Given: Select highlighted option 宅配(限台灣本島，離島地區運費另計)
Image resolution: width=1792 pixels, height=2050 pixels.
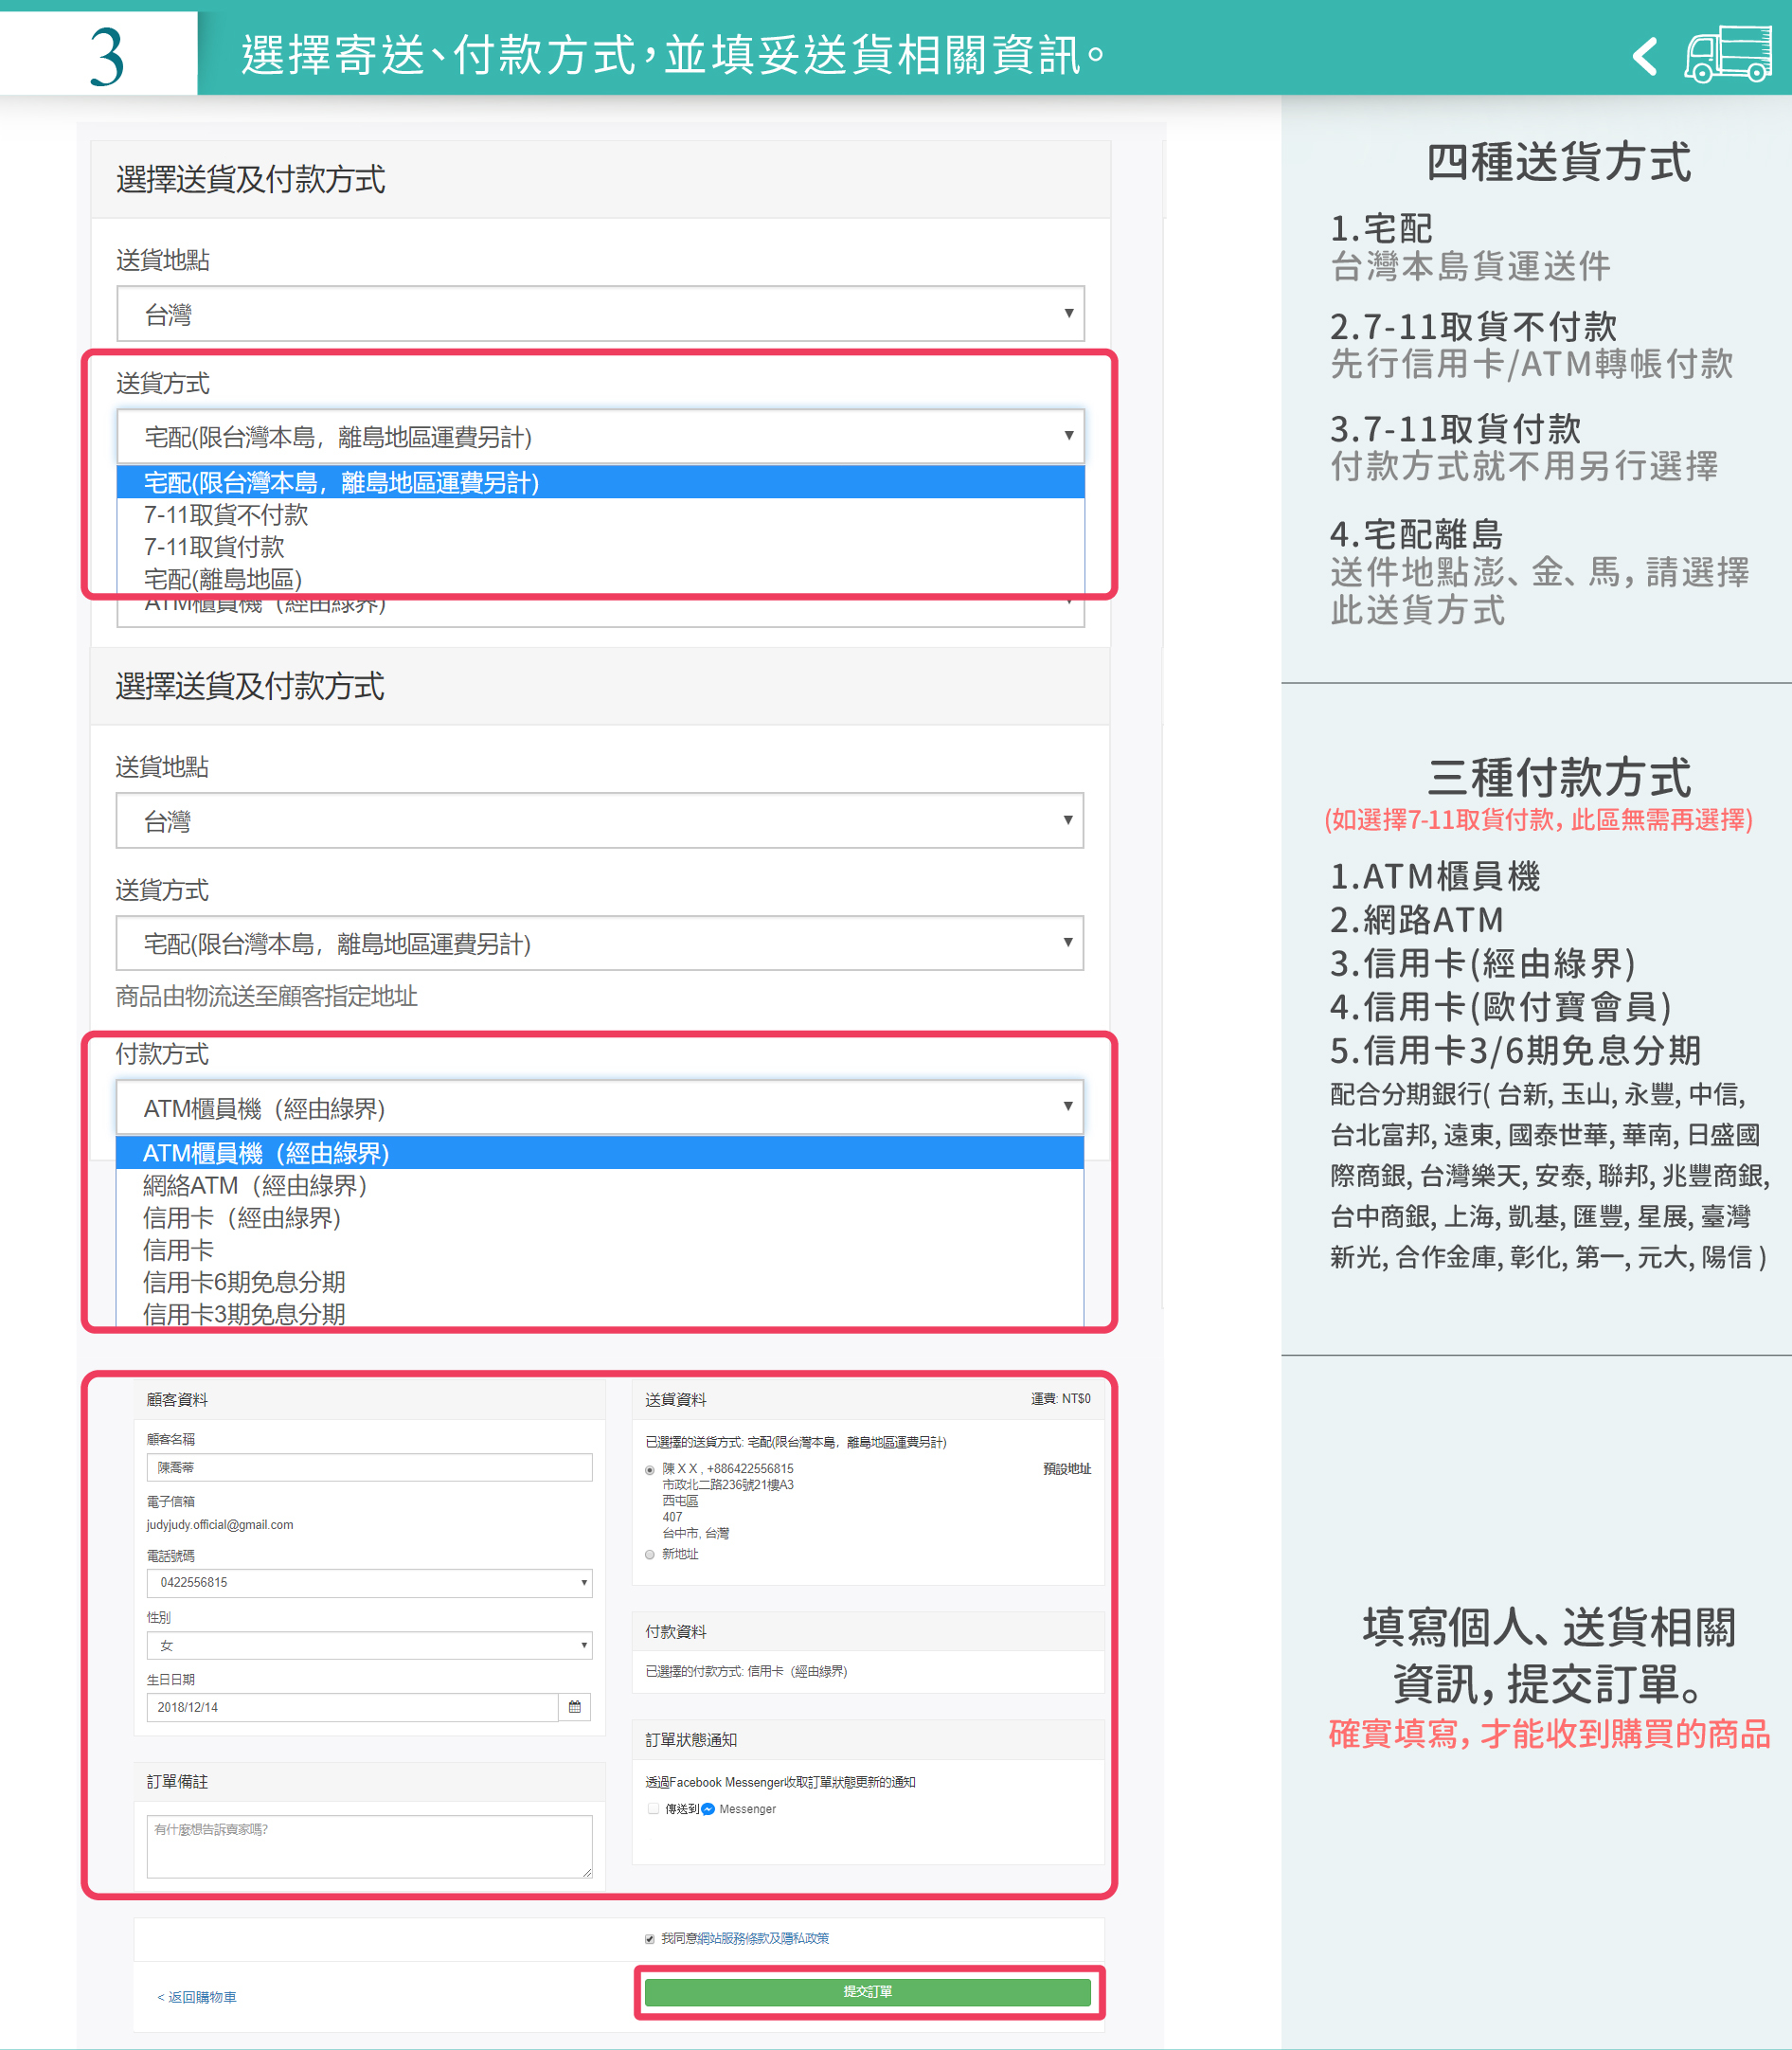Looking at the screenshot, I should 600,482.
